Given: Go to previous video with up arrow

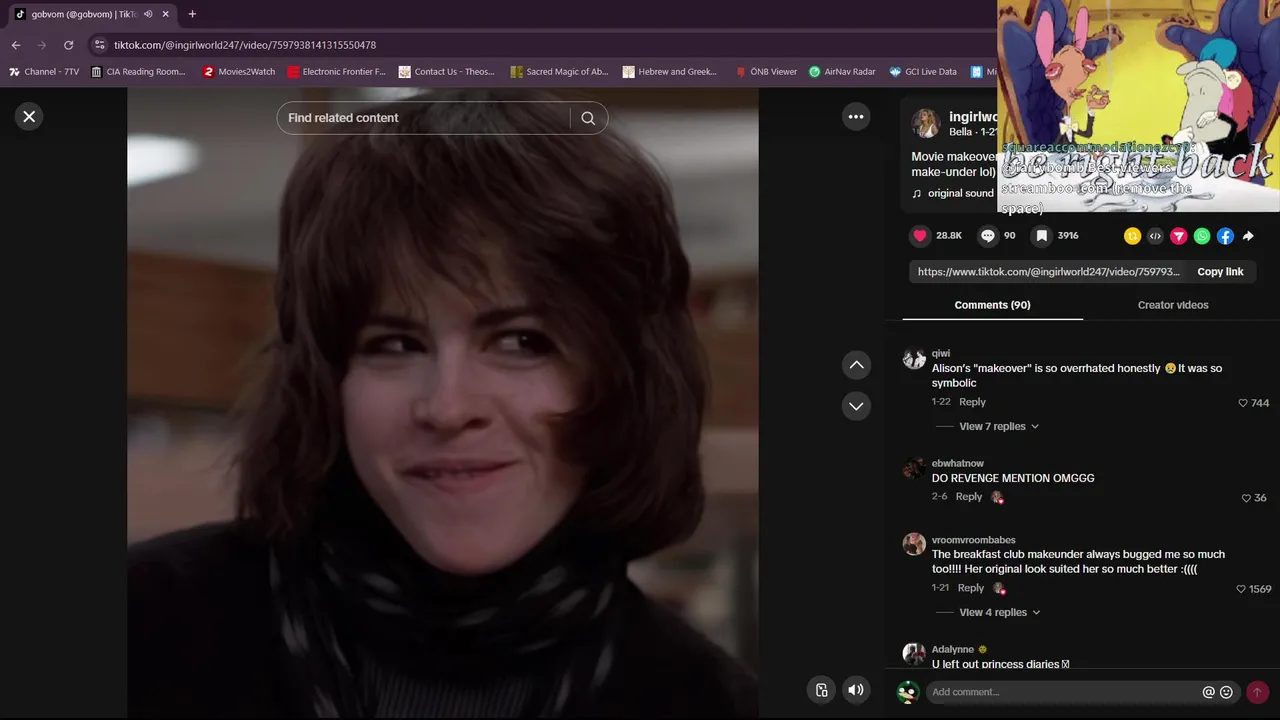Looking at the screenshot, I should tap(856, 366).
